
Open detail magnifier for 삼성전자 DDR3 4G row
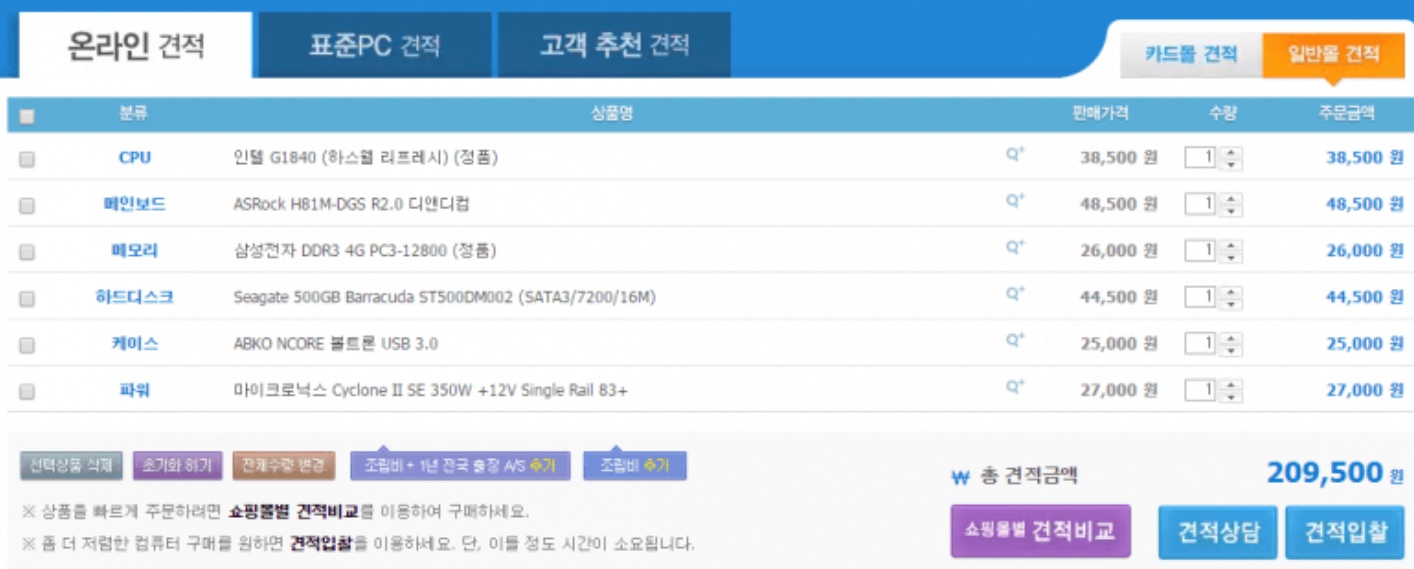click(1015, 247)
